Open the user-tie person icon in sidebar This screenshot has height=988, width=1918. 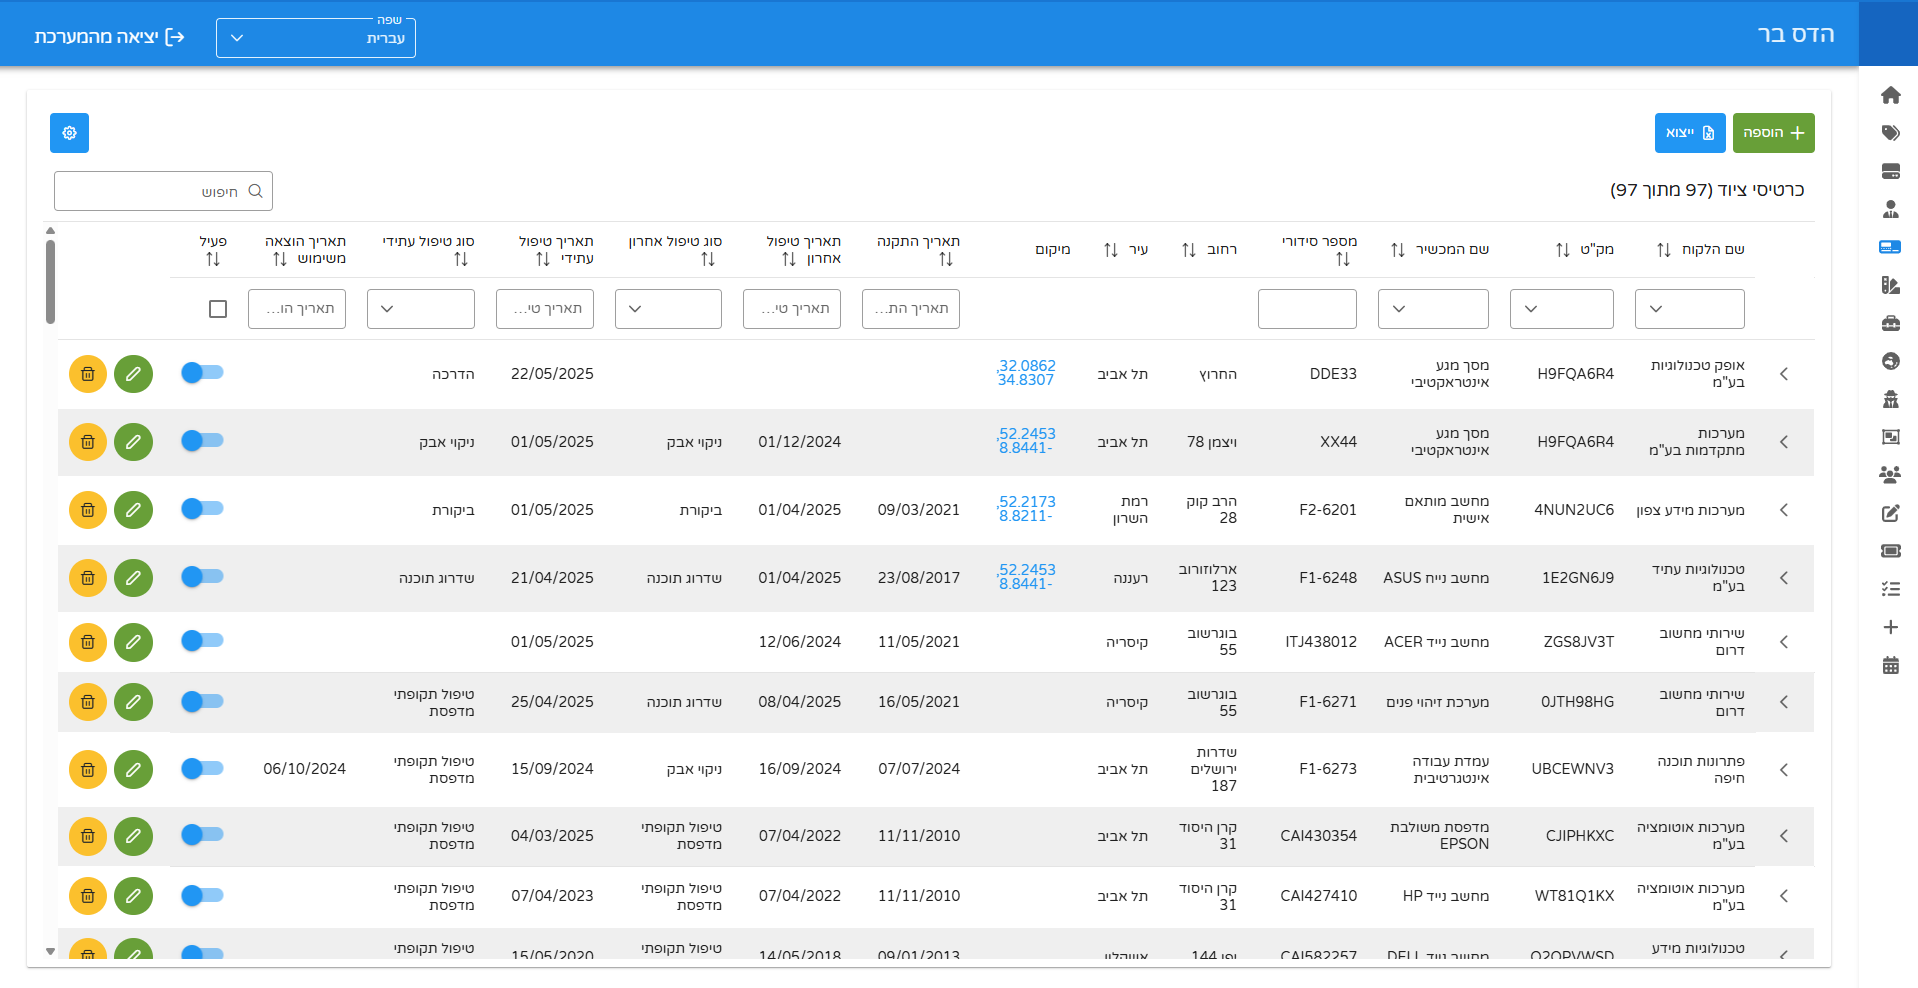pyautogui.click(x=1890, y=209)
